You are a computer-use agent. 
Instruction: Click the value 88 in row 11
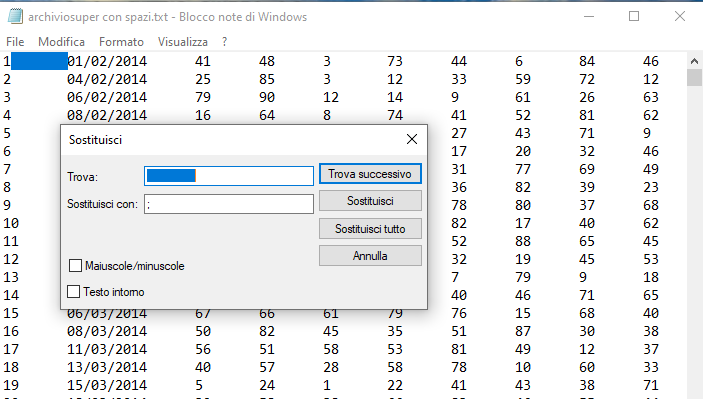523,241
